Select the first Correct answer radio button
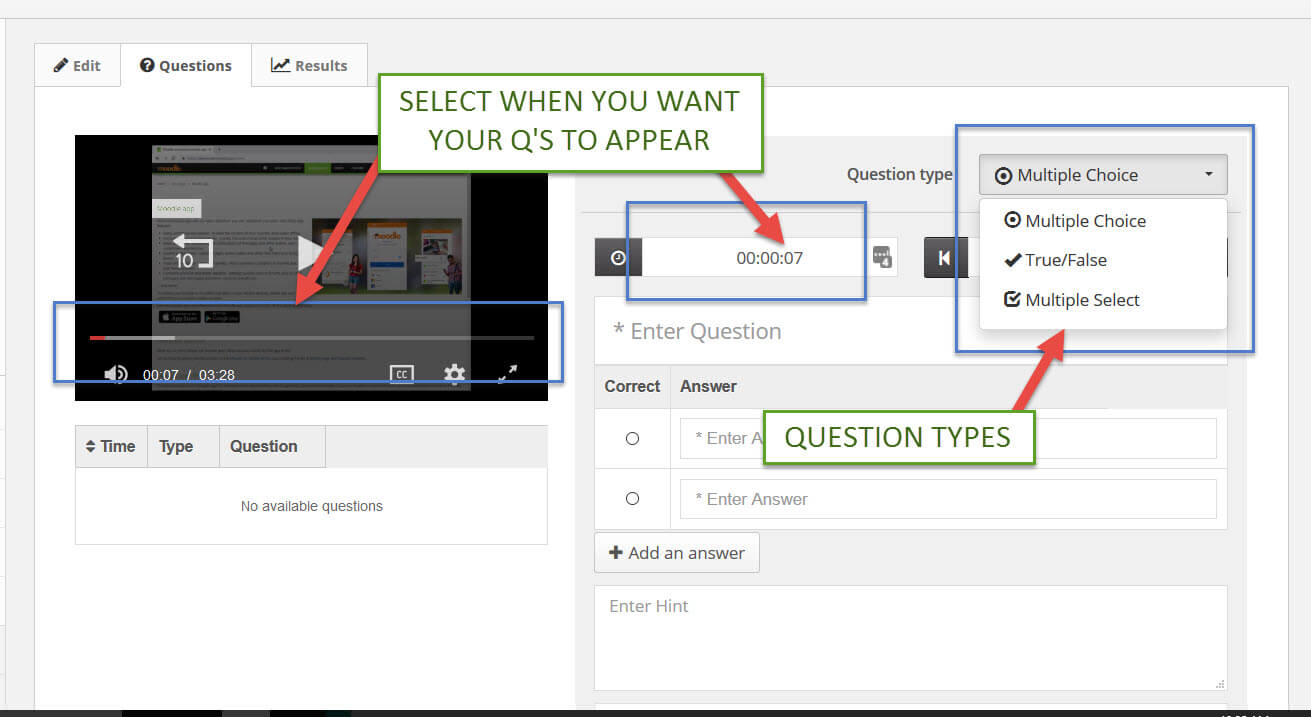The height and width of the screenshot is (717, 1311). pos(631,438)
